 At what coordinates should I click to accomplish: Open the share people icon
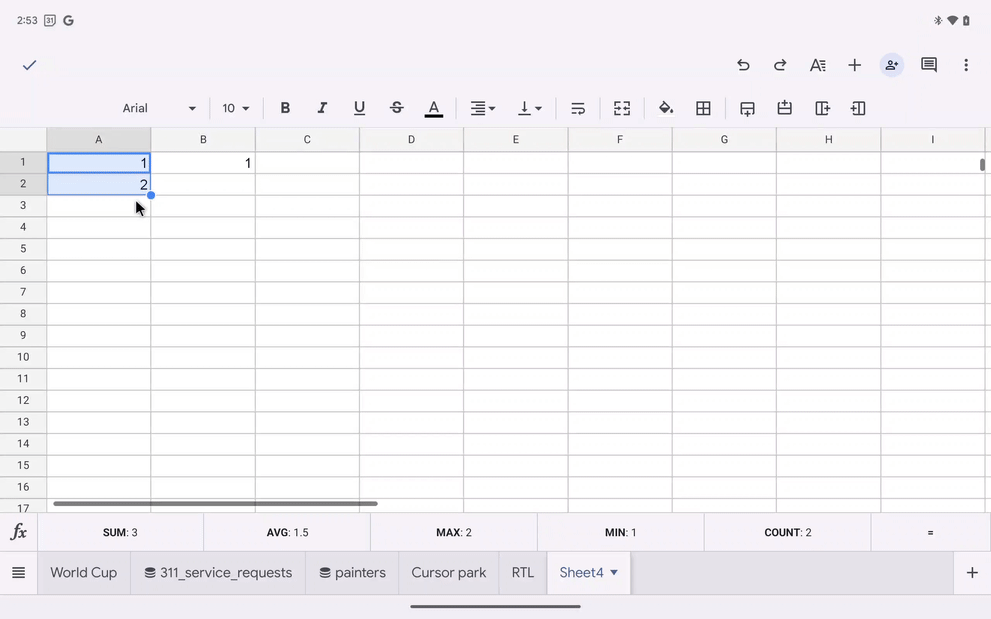coord(891,65)
